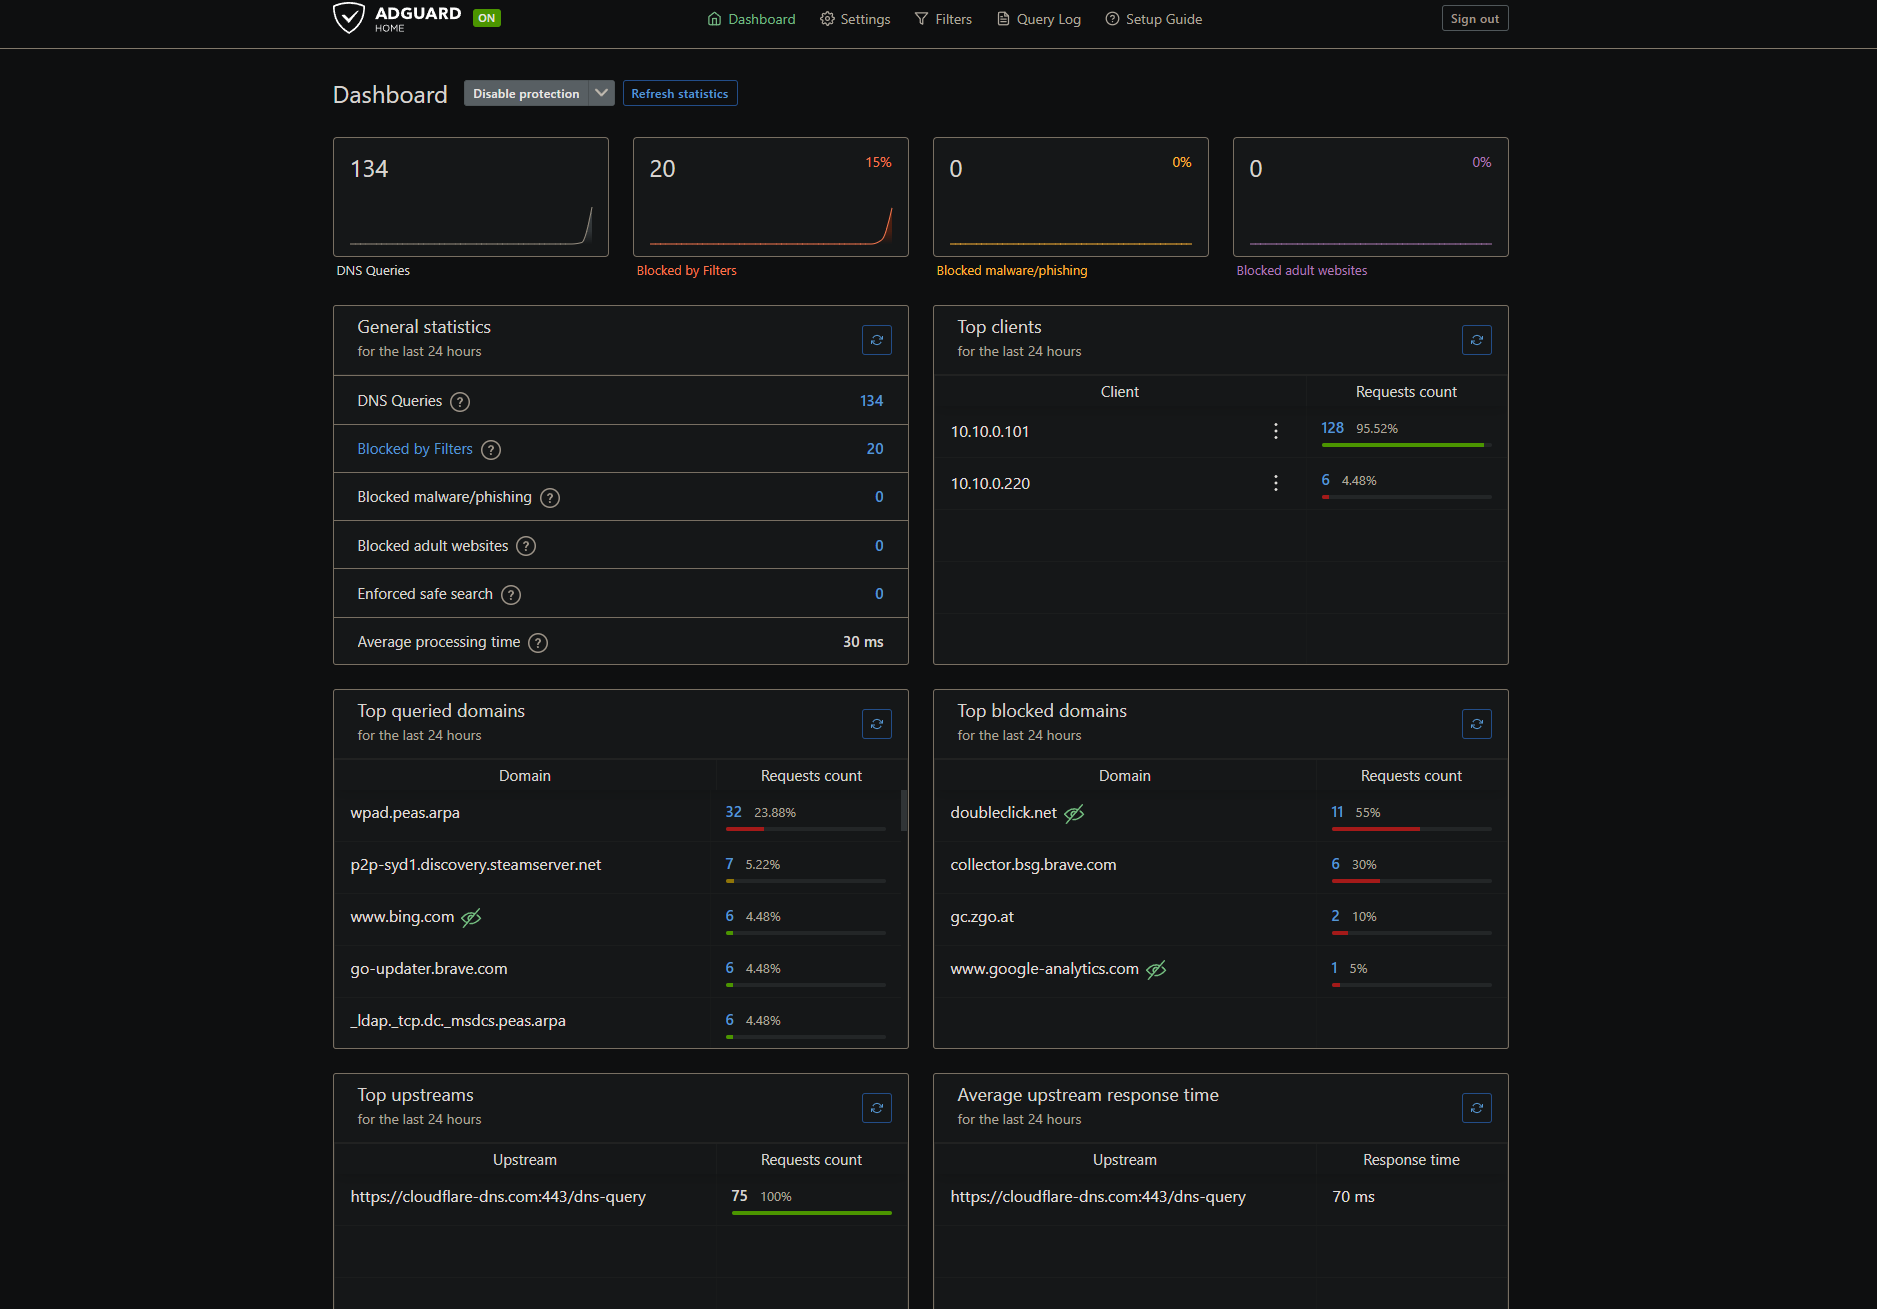Click cloudflare upstream in Top upstreams

(x=498, y=1197)
